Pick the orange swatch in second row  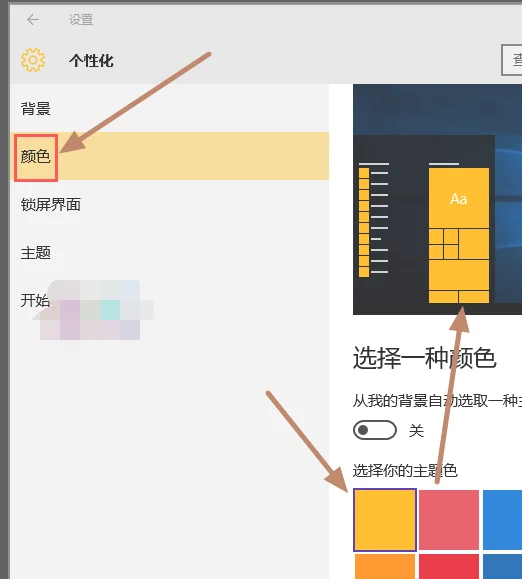[x=385, y=566]
